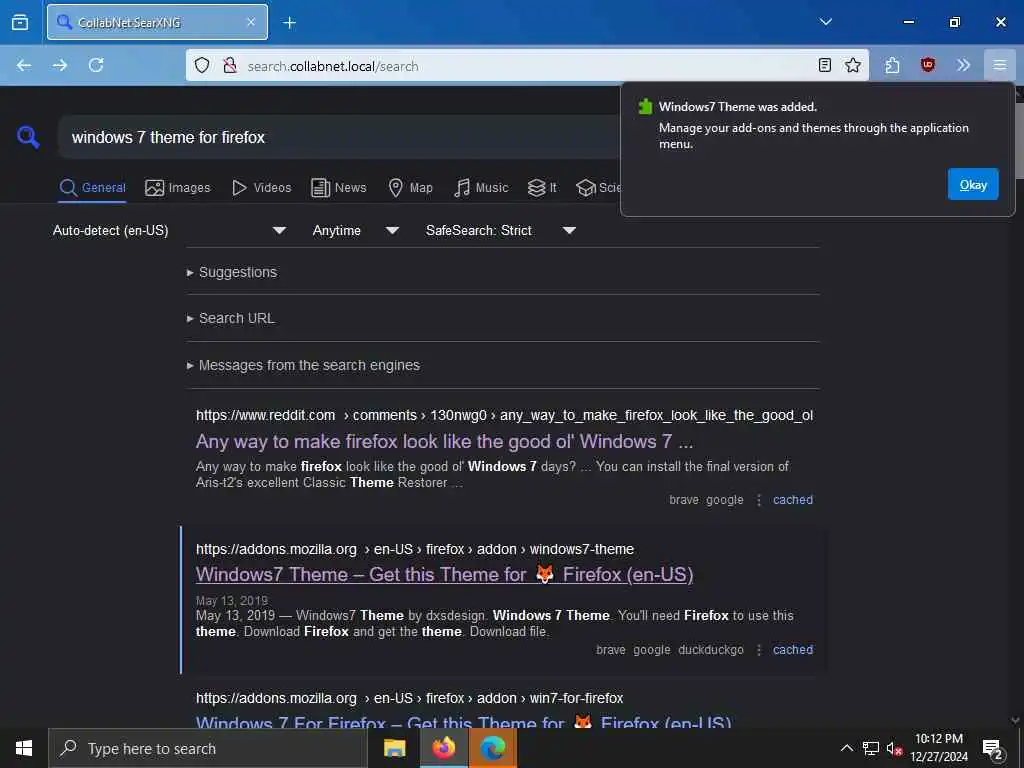Select the General search tab
Image resolution: width=1024 pixels, height=768 pixels.
tap(93, 188)
